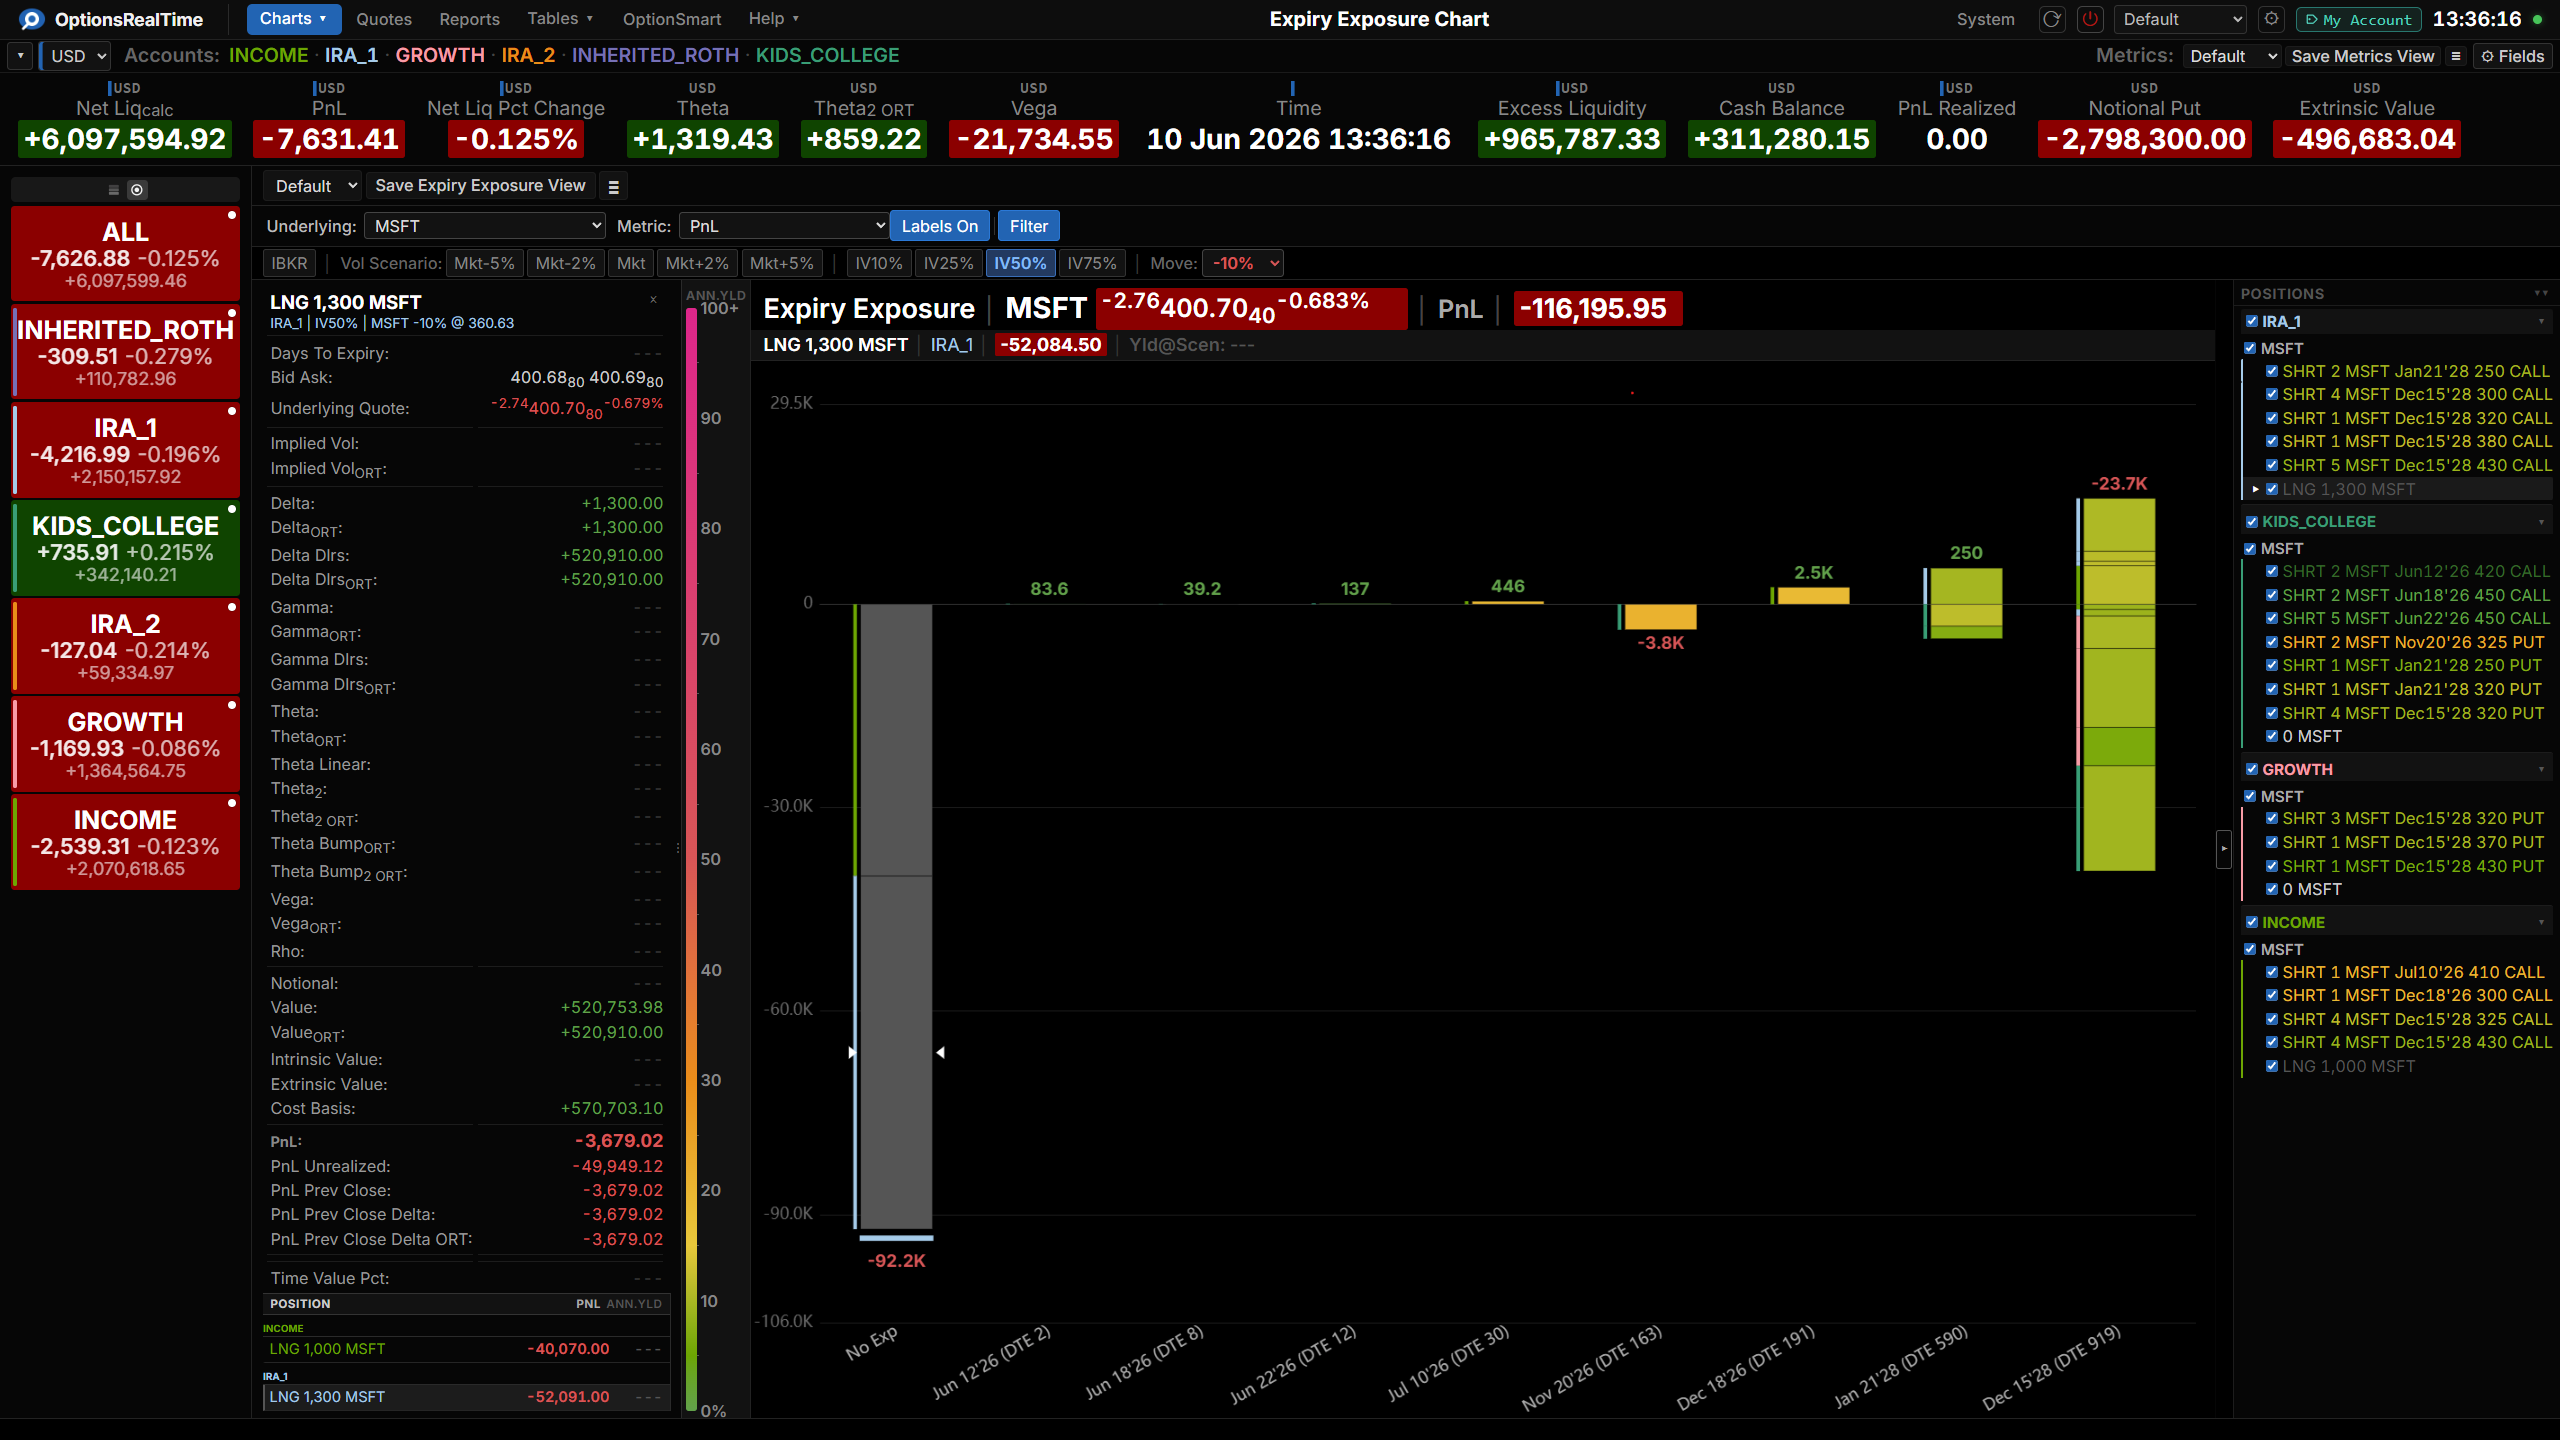Click the white dot on IRA_2 card
The height and width of the screenshot is (1440, 2560).
click(x=232, y=607)
